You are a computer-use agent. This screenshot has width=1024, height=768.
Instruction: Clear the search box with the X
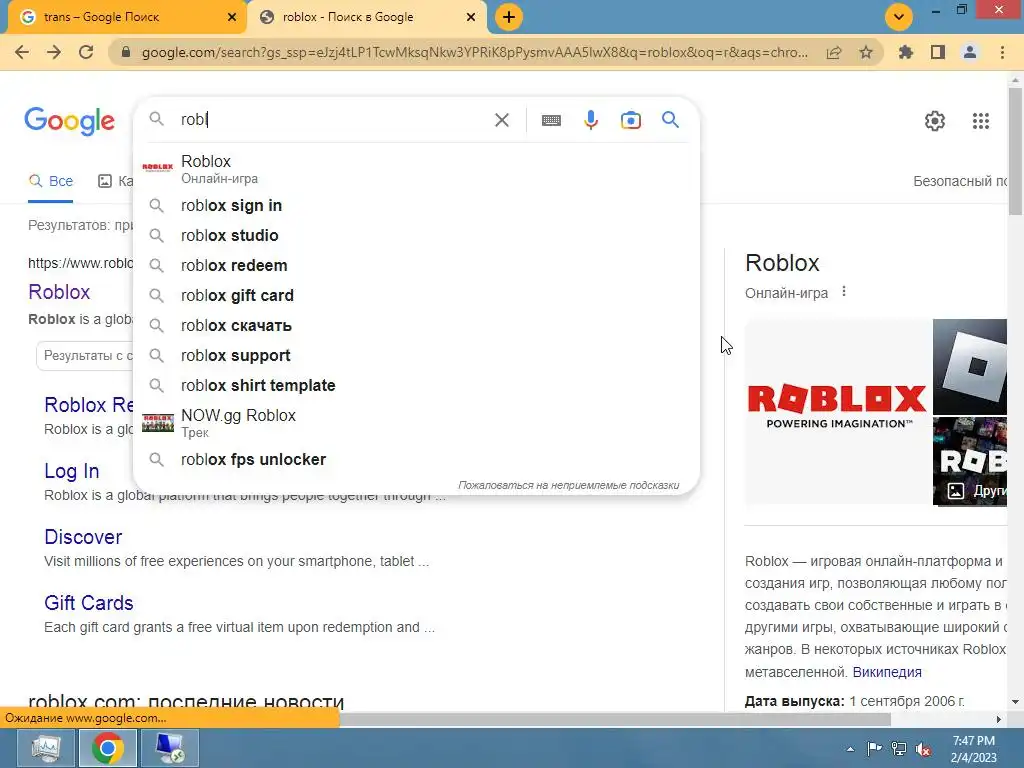[502, 120]
